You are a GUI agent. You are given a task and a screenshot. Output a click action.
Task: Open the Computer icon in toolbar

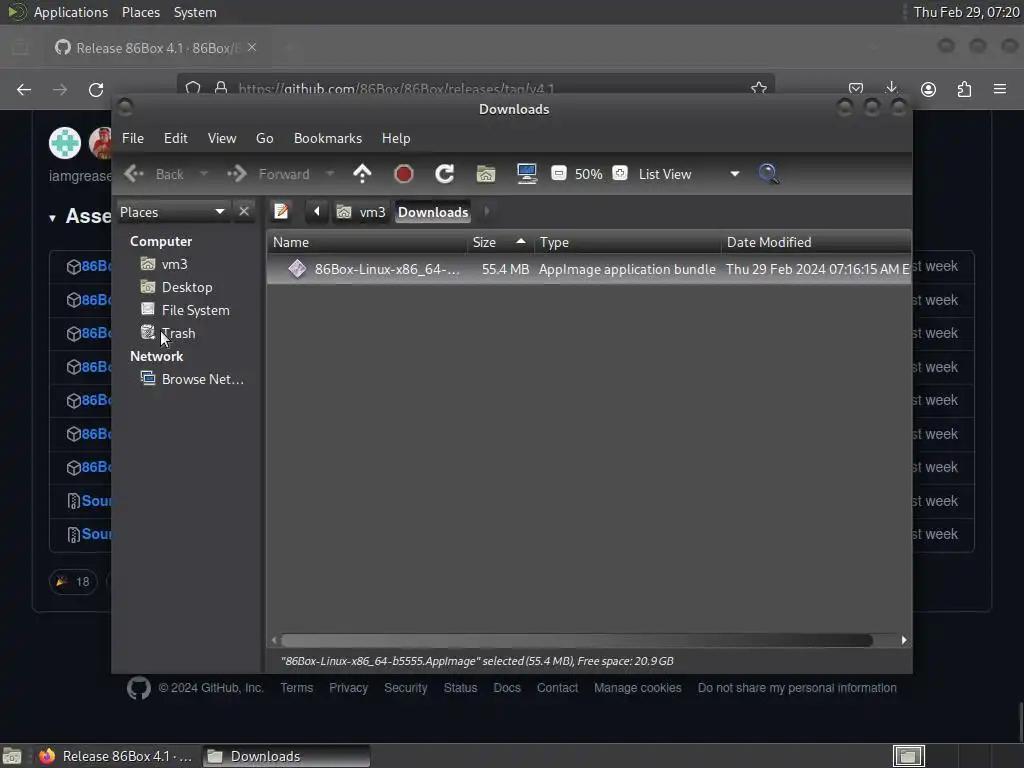coord(526,174)
